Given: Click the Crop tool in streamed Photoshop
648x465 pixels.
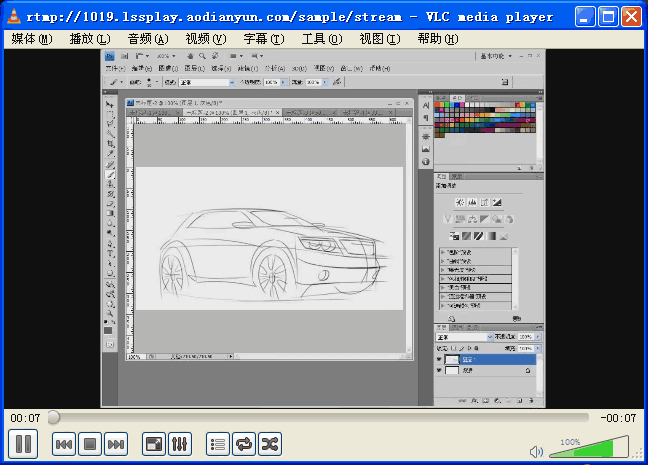Looking at the screenshot, I should (x=110, y=144).
